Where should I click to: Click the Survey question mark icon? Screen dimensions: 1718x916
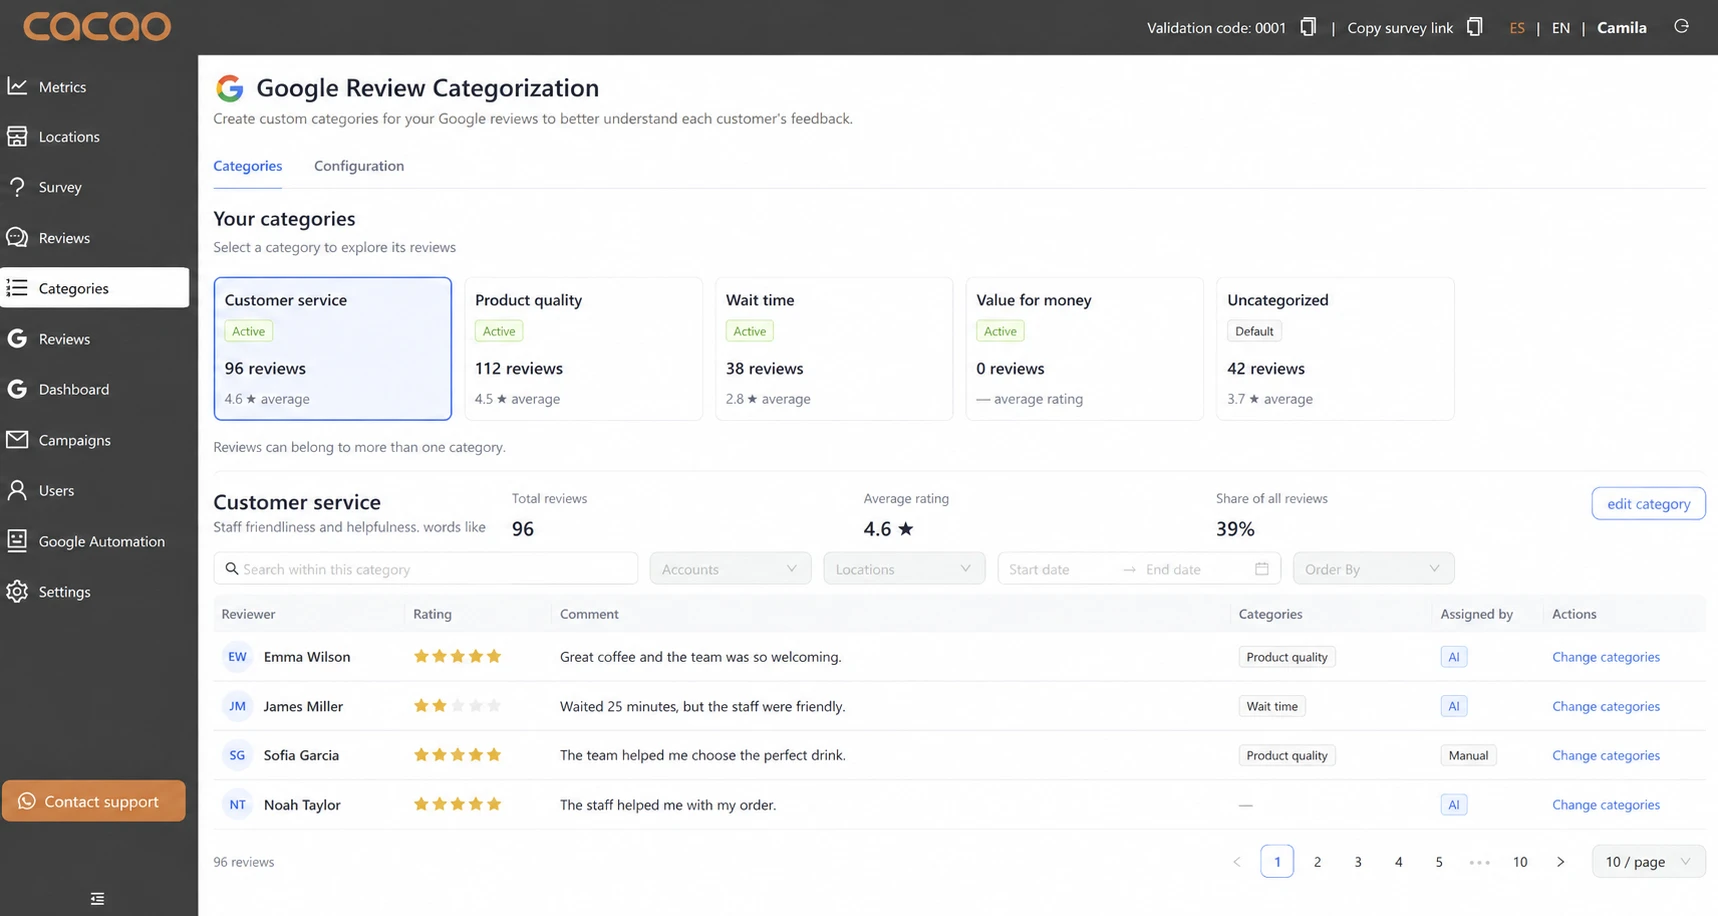click(x=17, y=187)
